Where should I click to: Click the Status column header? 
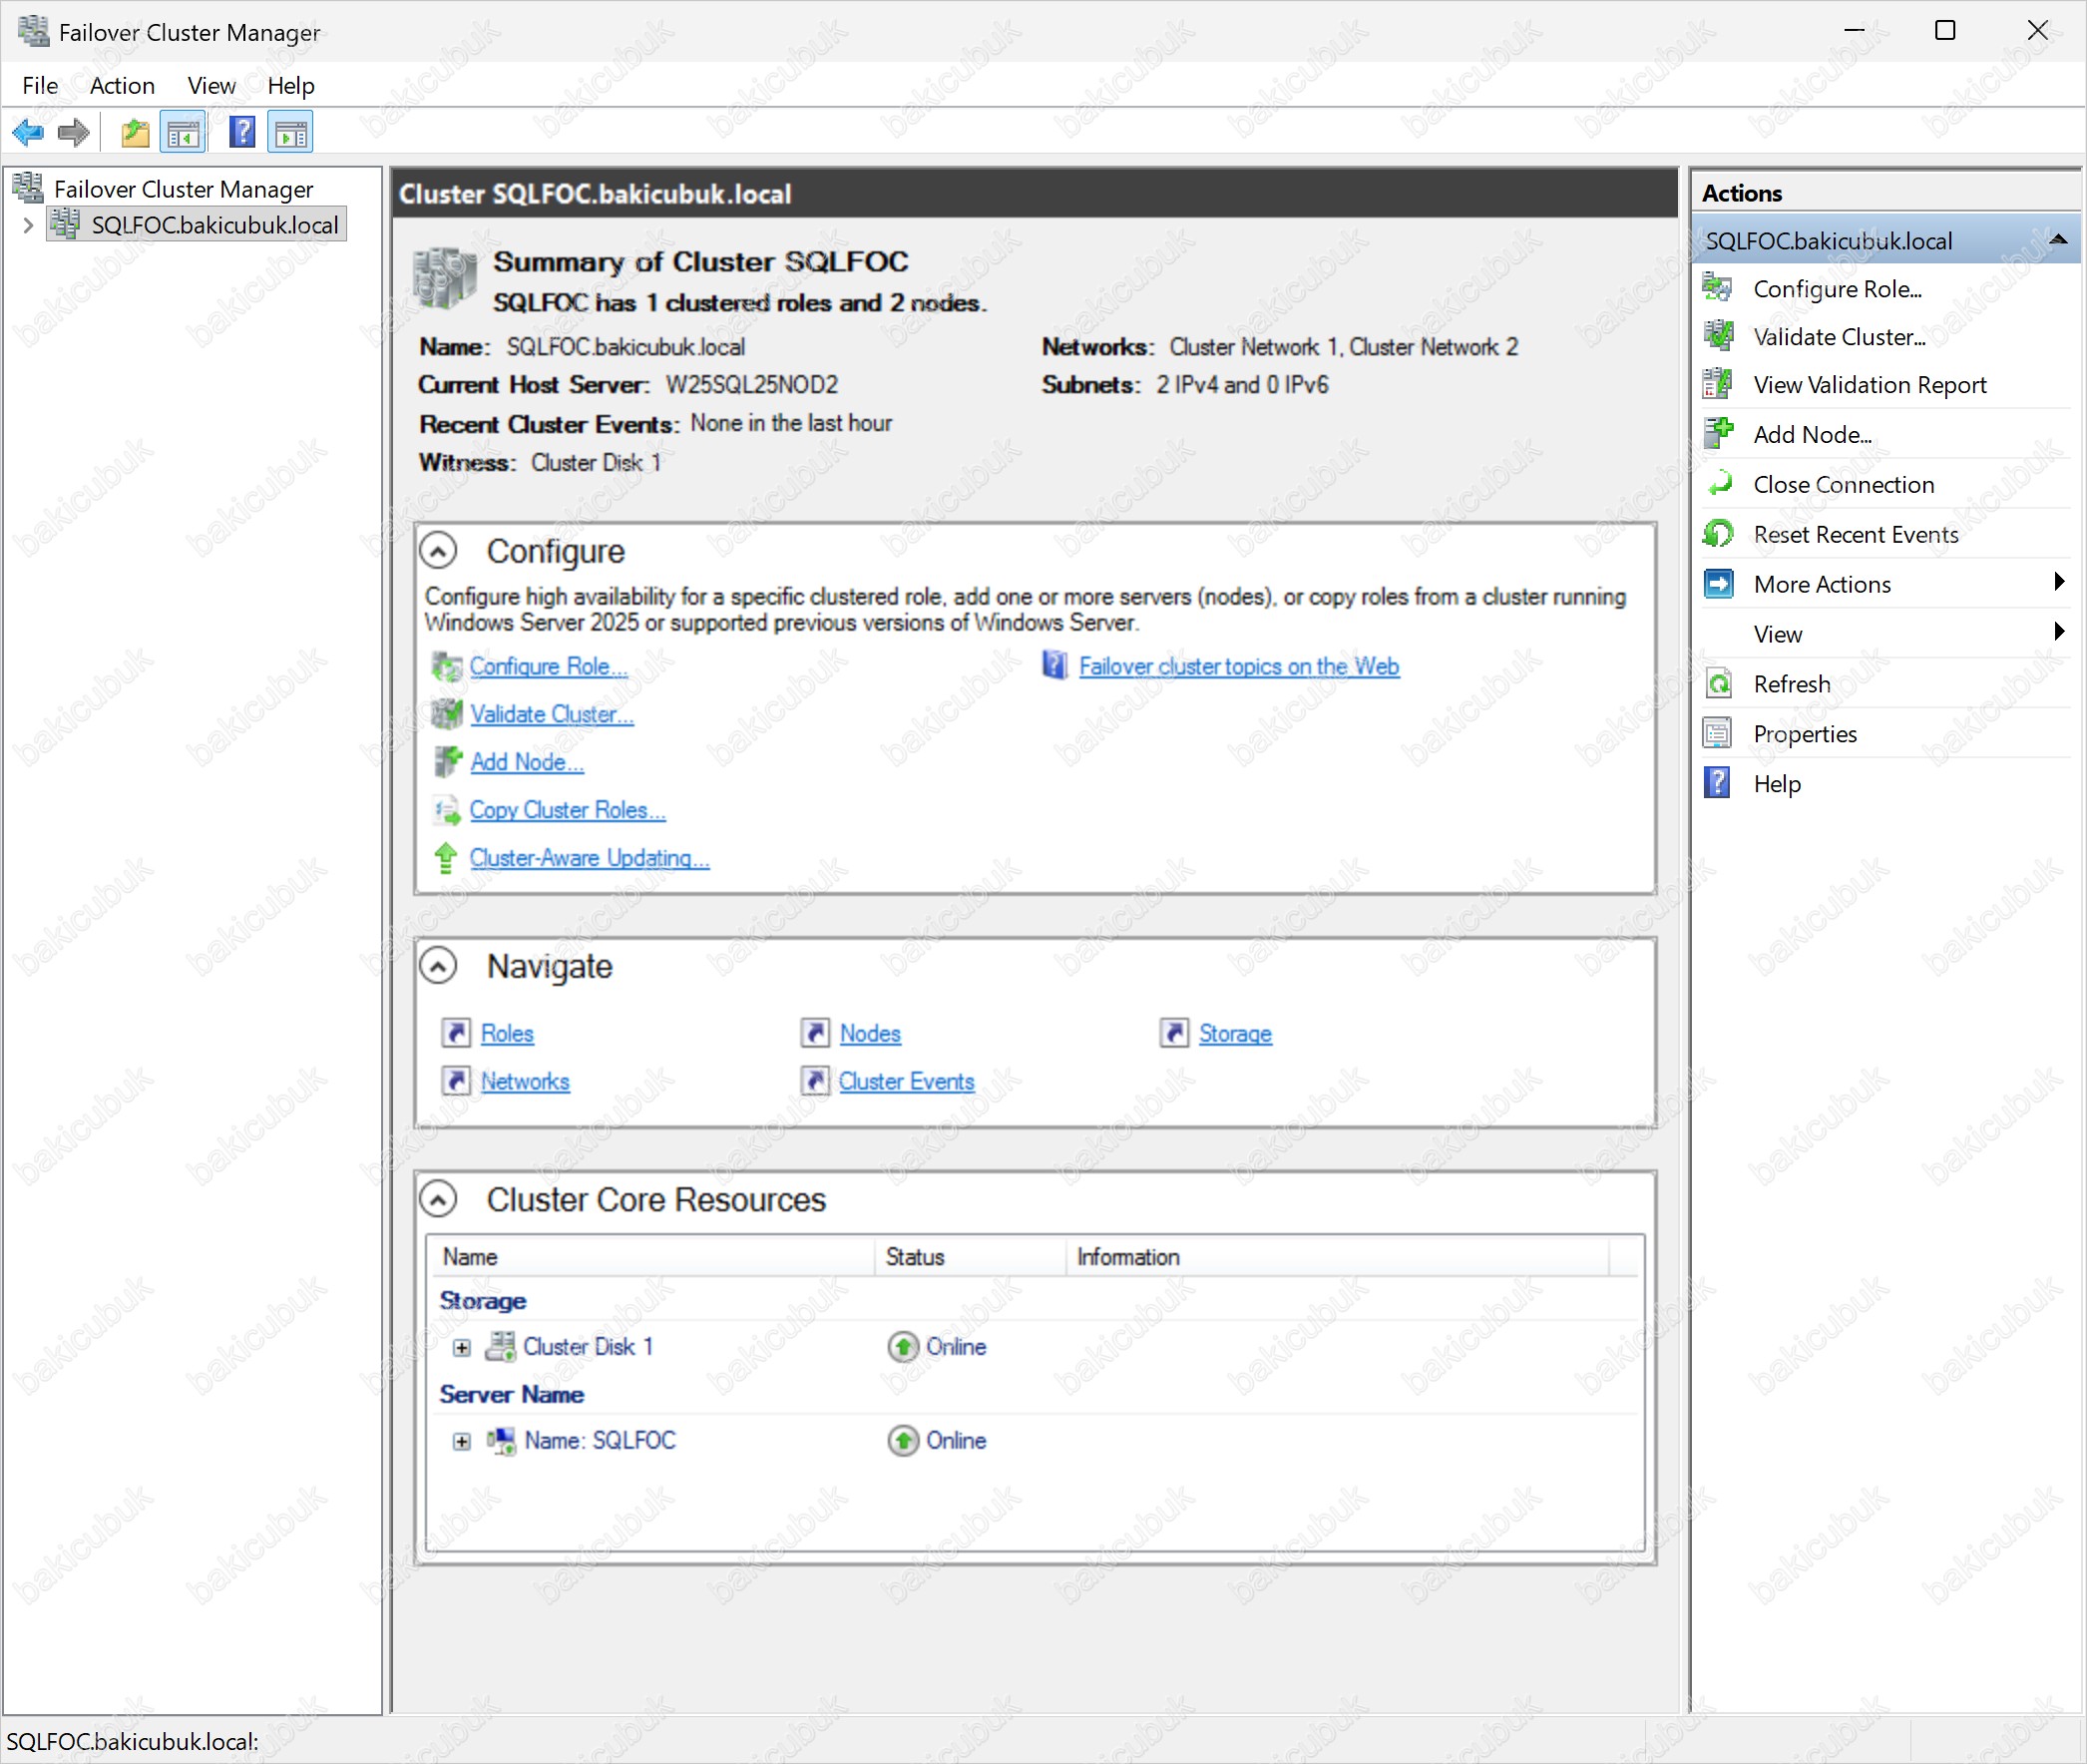tap(914, 1257)
